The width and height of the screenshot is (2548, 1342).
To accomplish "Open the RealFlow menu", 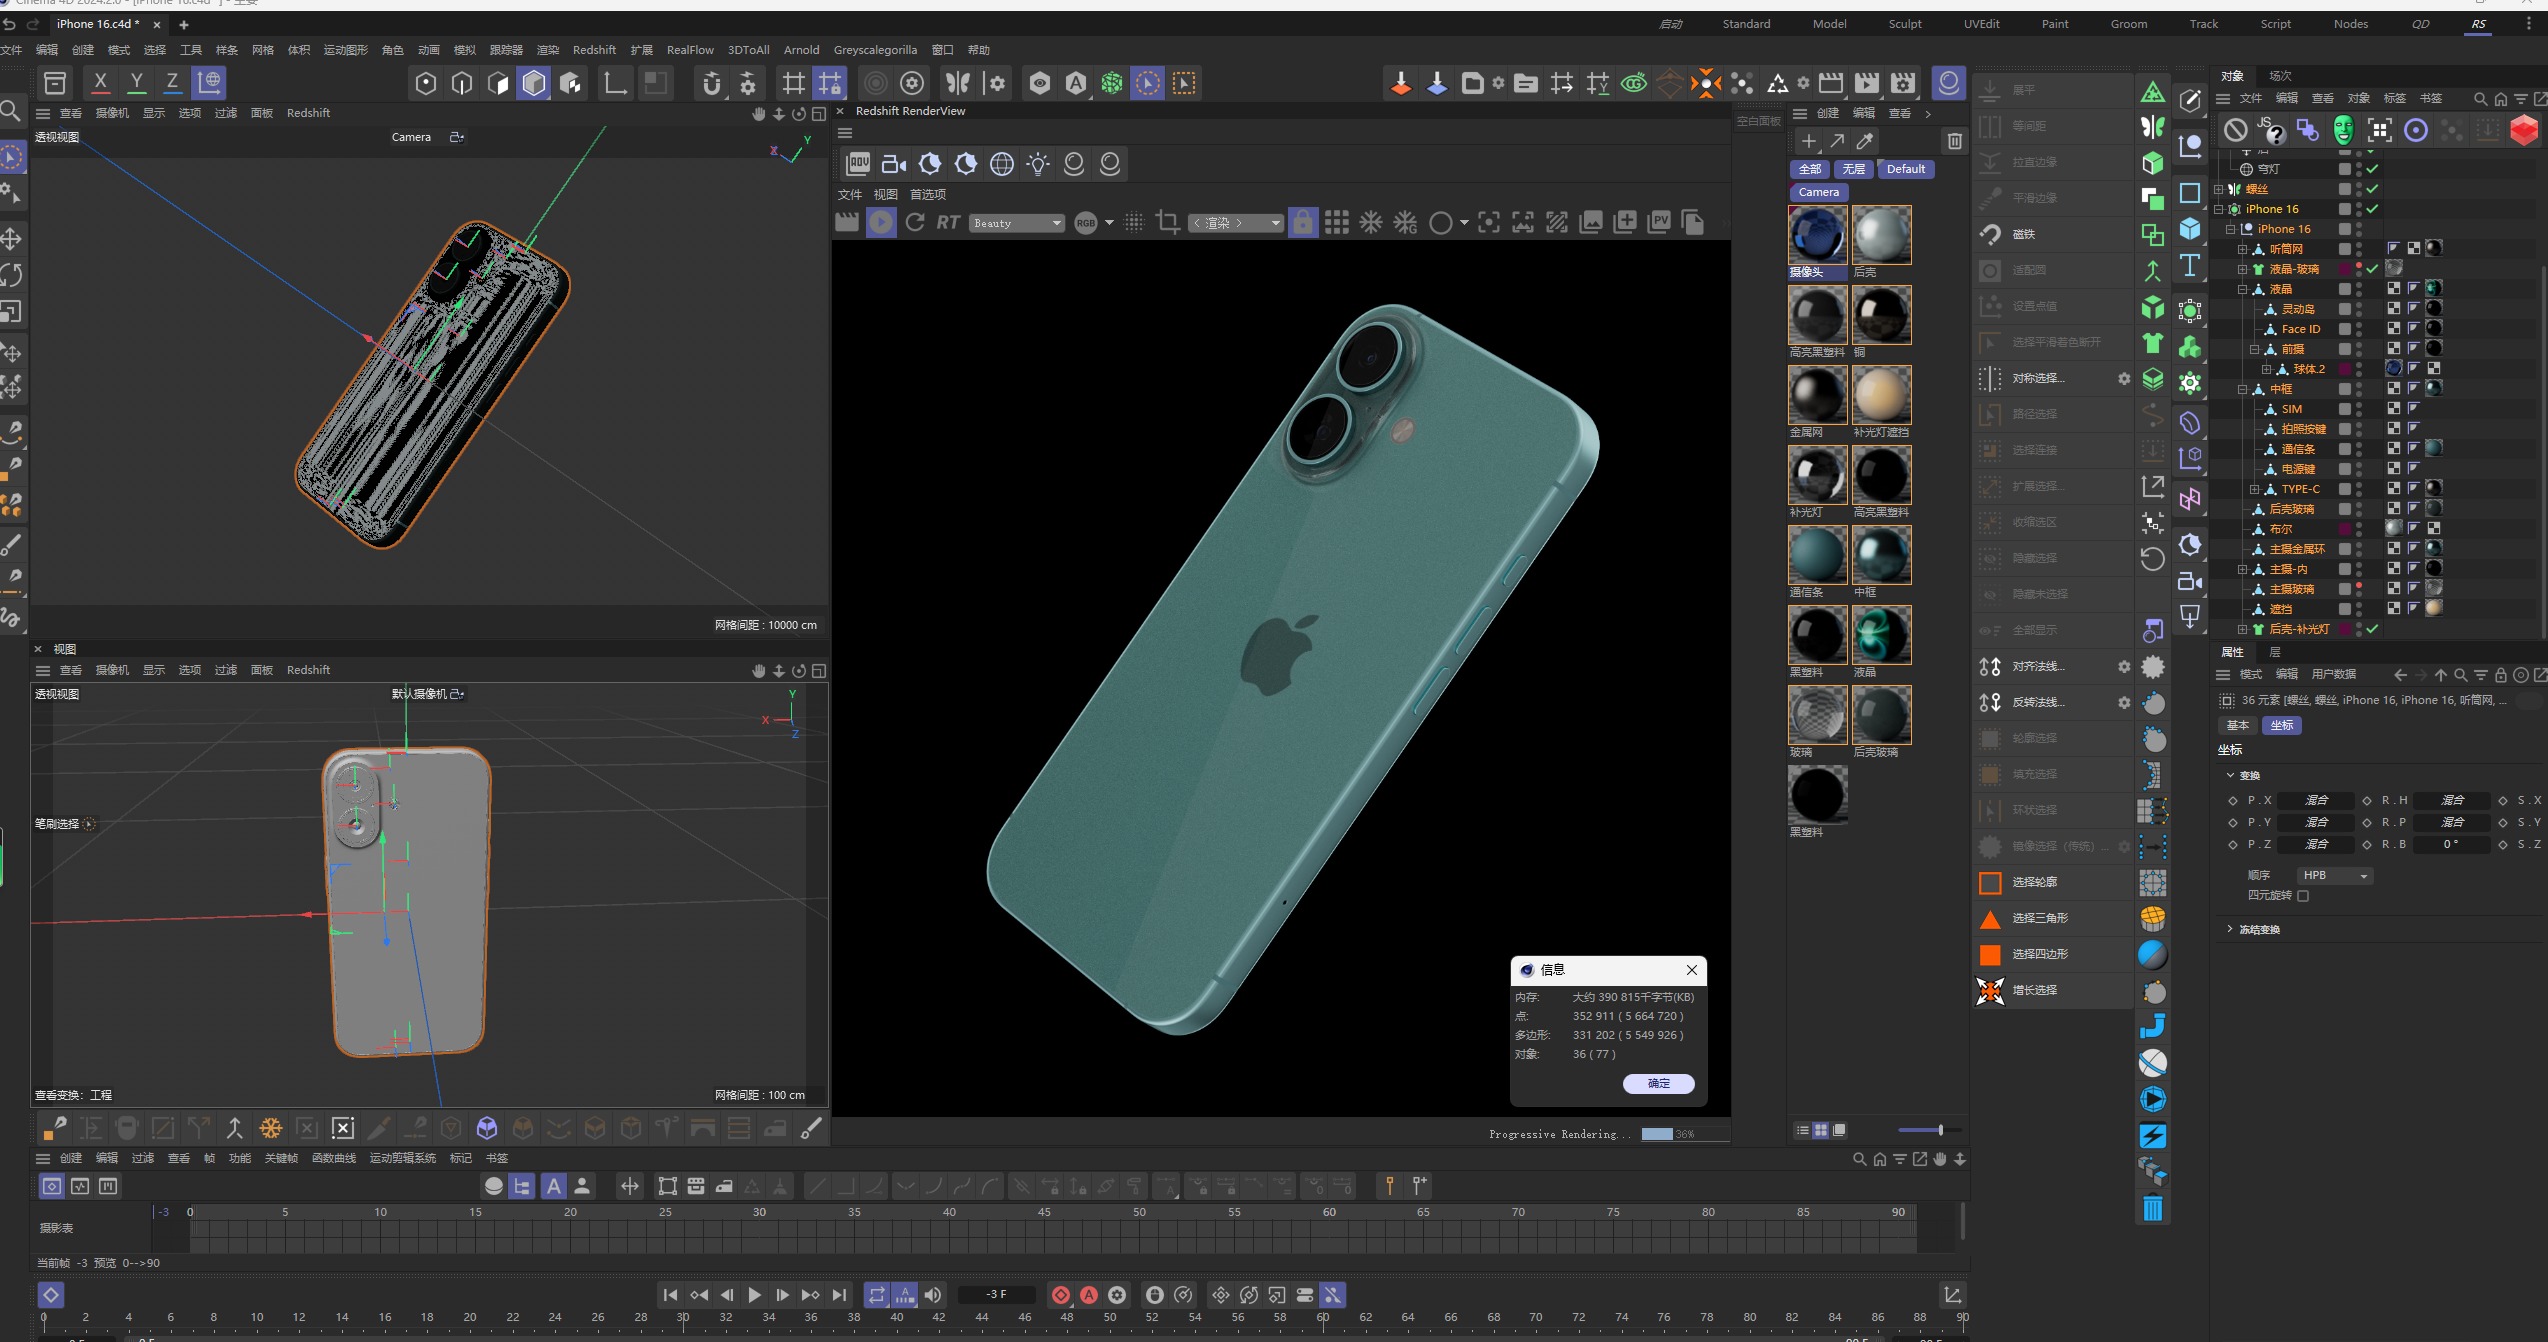I will click(x=690, y=50).
